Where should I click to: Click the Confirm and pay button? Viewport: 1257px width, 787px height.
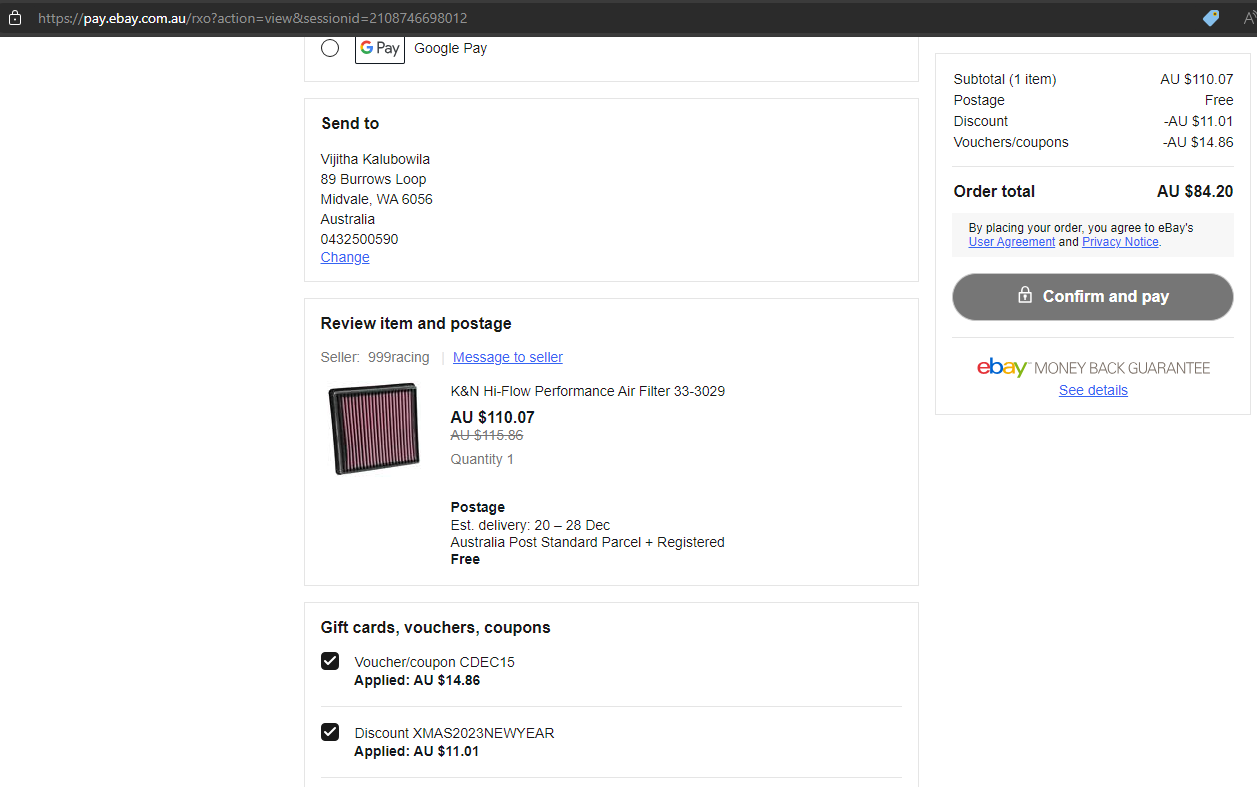[x=1093, y=297]
